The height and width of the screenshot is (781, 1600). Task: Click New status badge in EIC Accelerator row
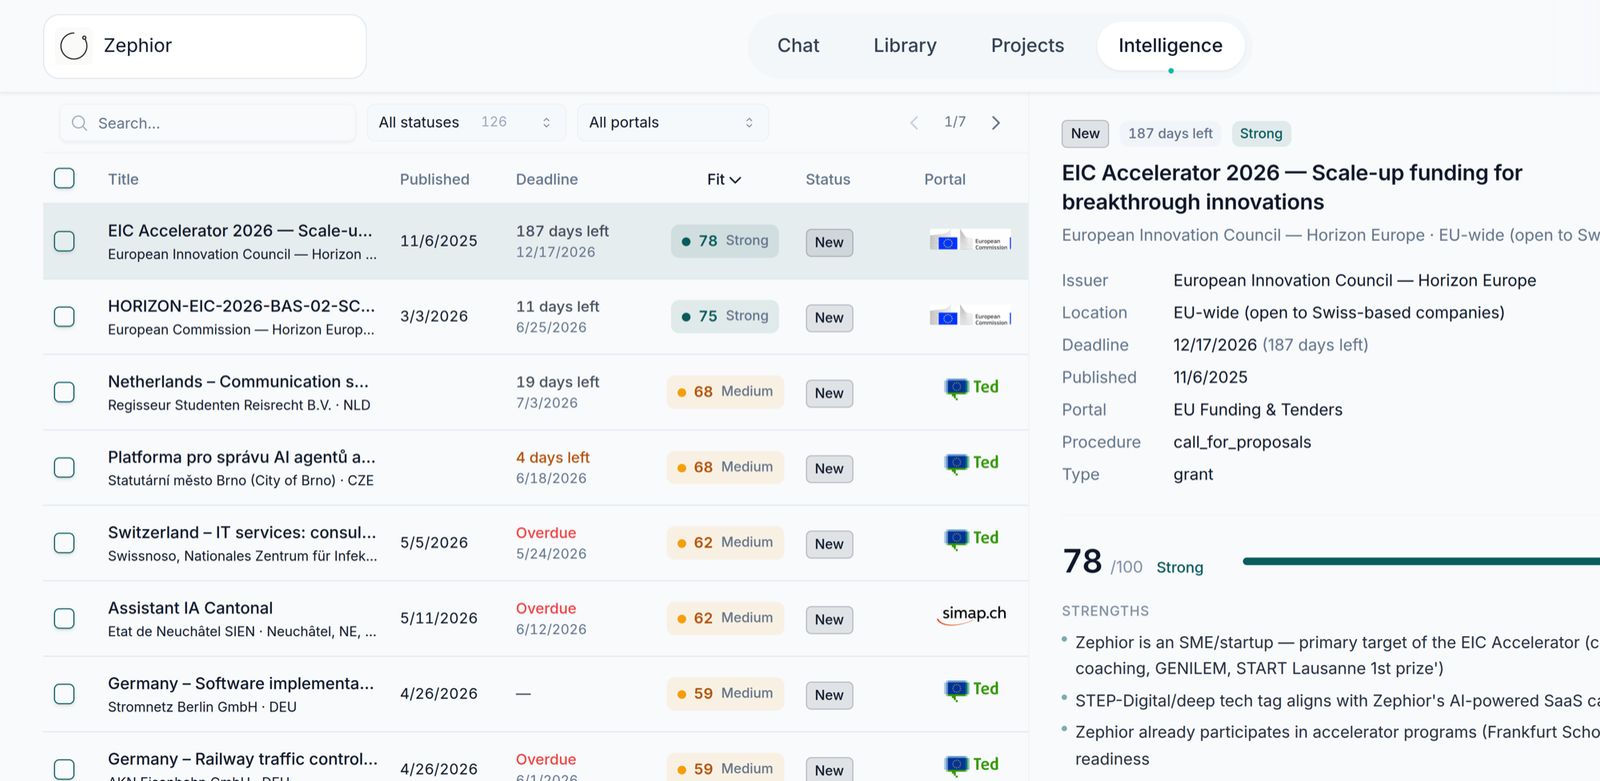click(829, 242)
